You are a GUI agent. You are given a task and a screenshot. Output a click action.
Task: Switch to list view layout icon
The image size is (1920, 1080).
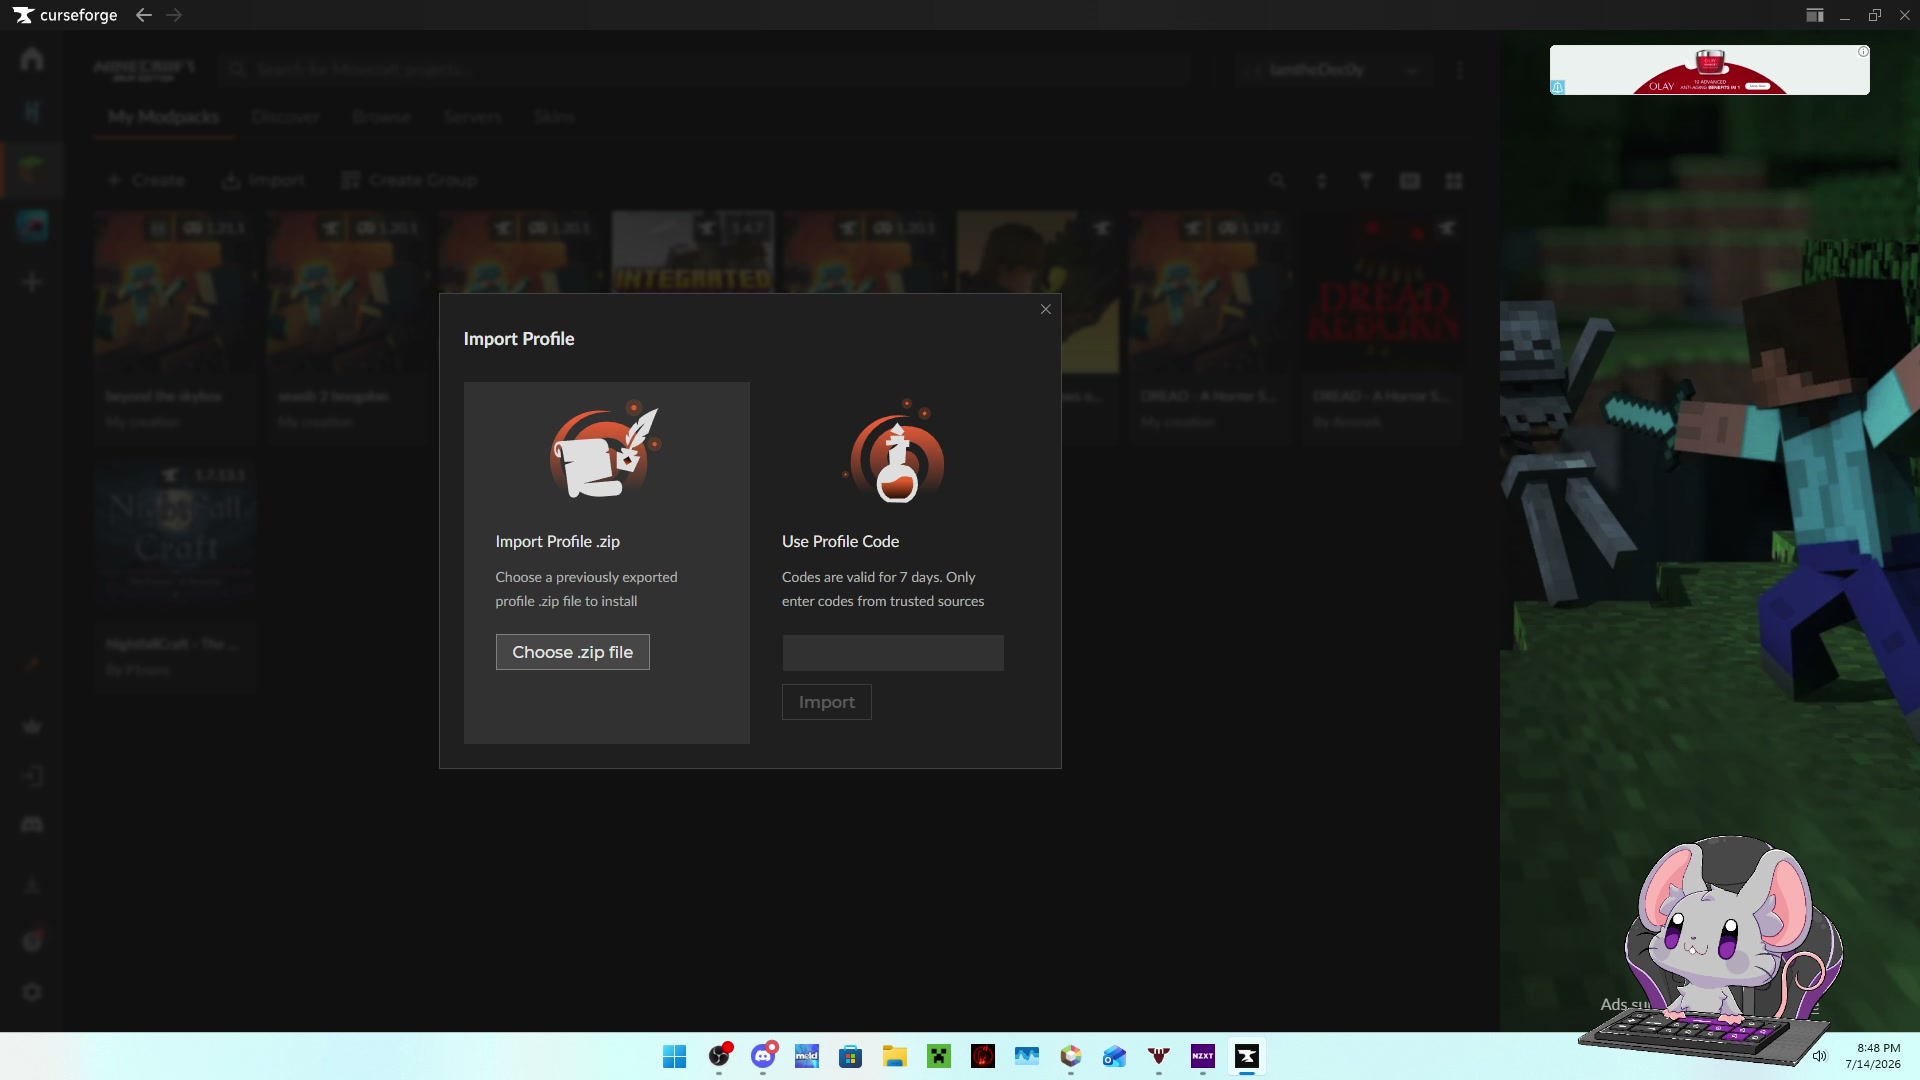[1410, 181]
